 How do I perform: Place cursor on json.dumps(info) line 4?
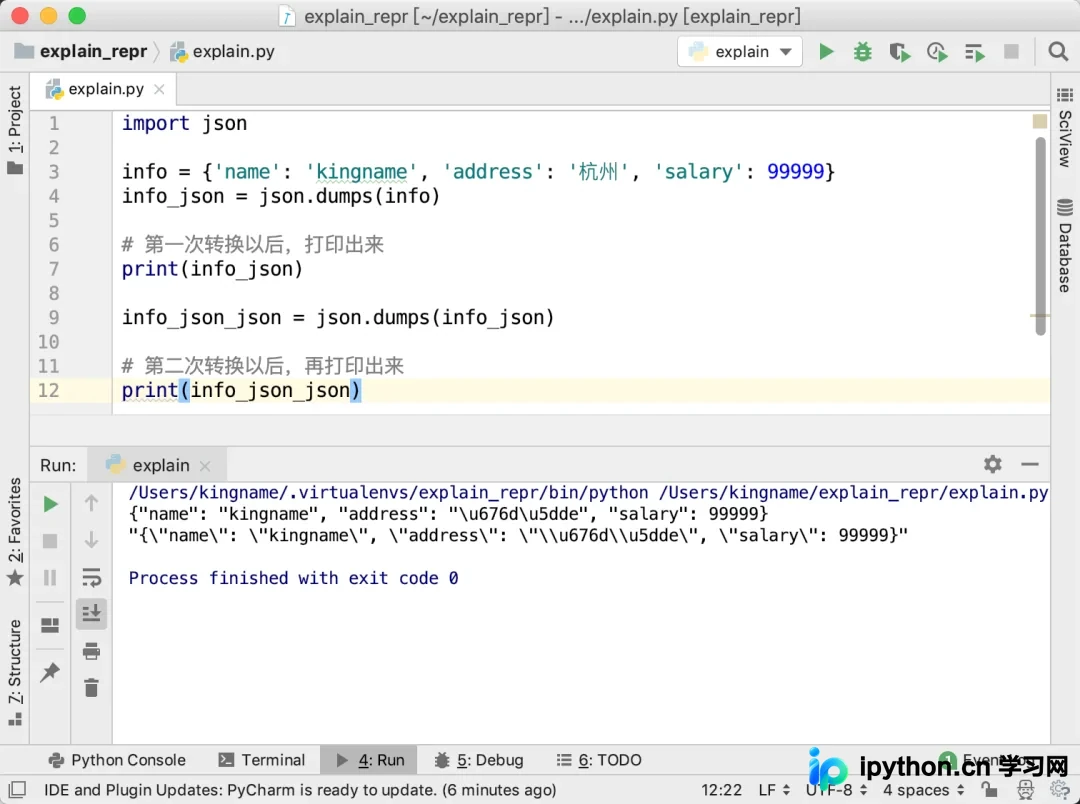(x=349, y=196)
